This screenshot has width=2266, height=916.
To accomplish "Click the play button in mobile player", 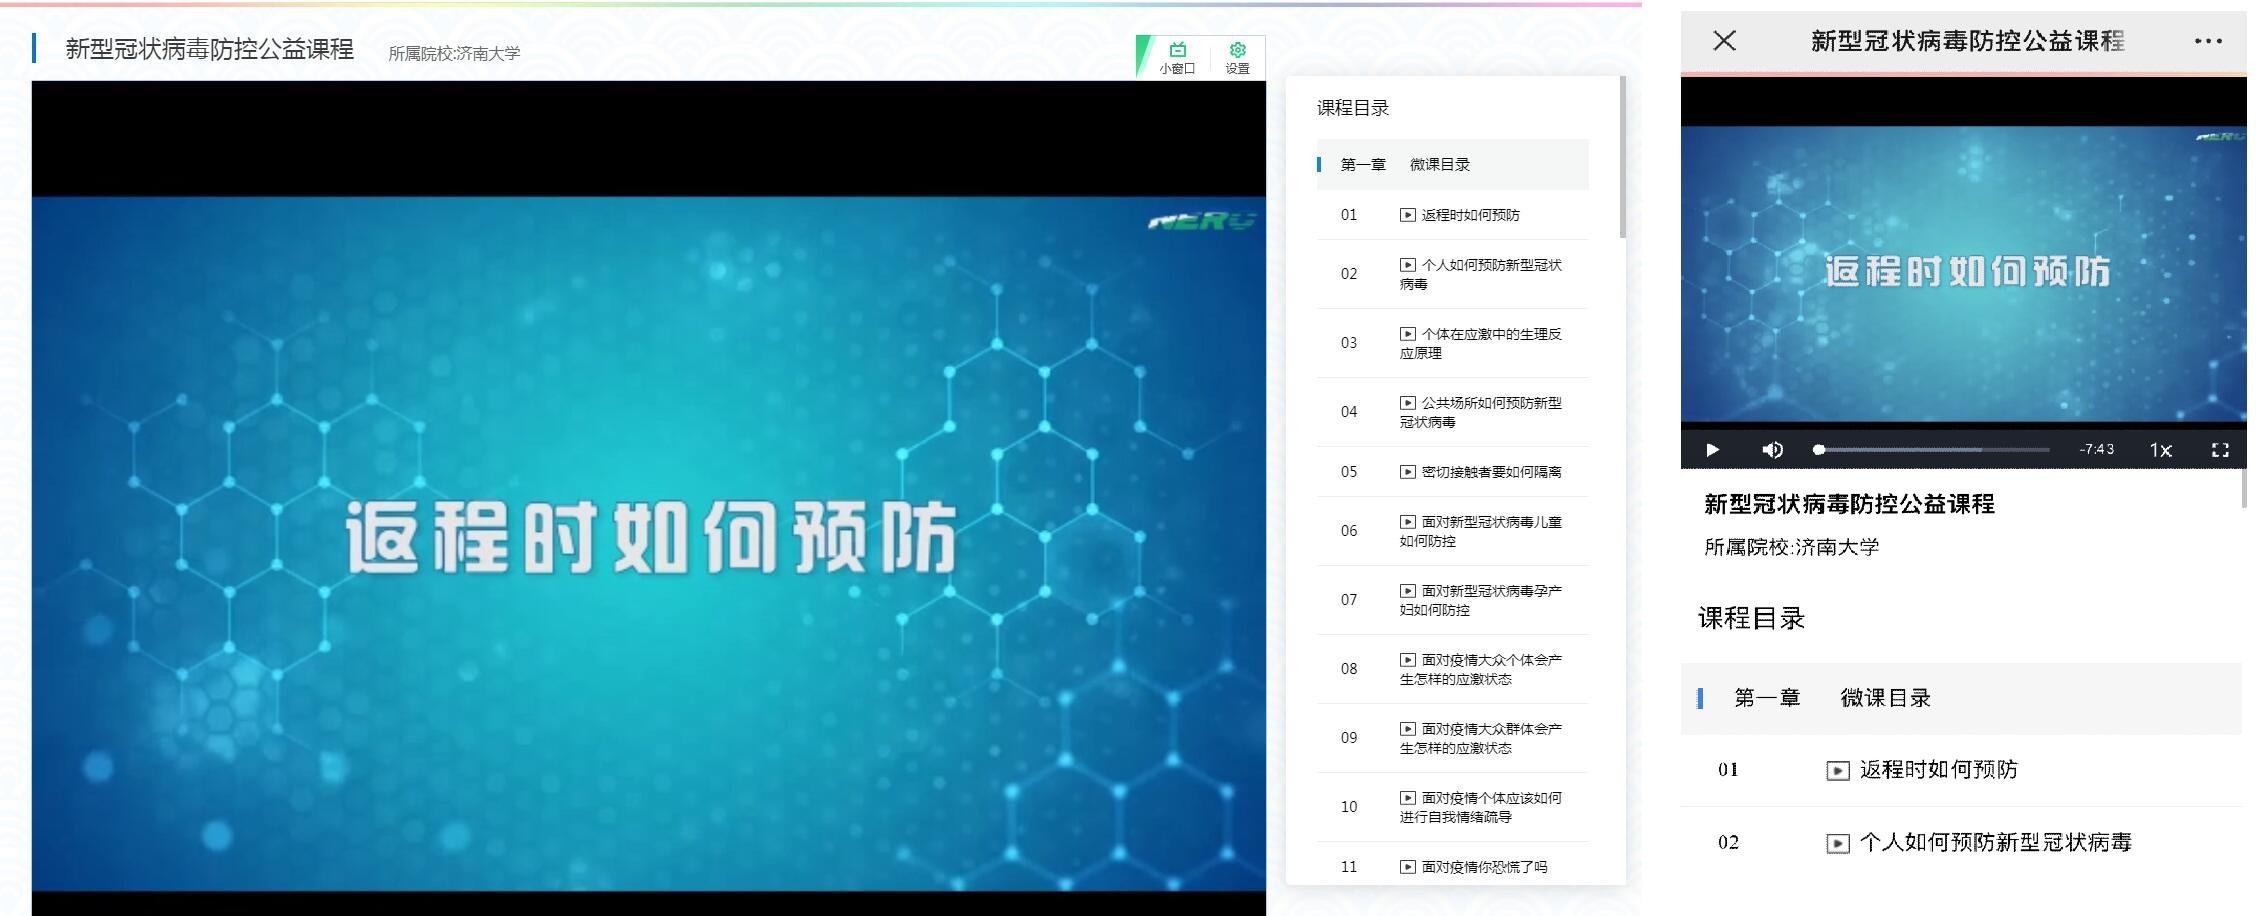I will (x=1712, y=450).
